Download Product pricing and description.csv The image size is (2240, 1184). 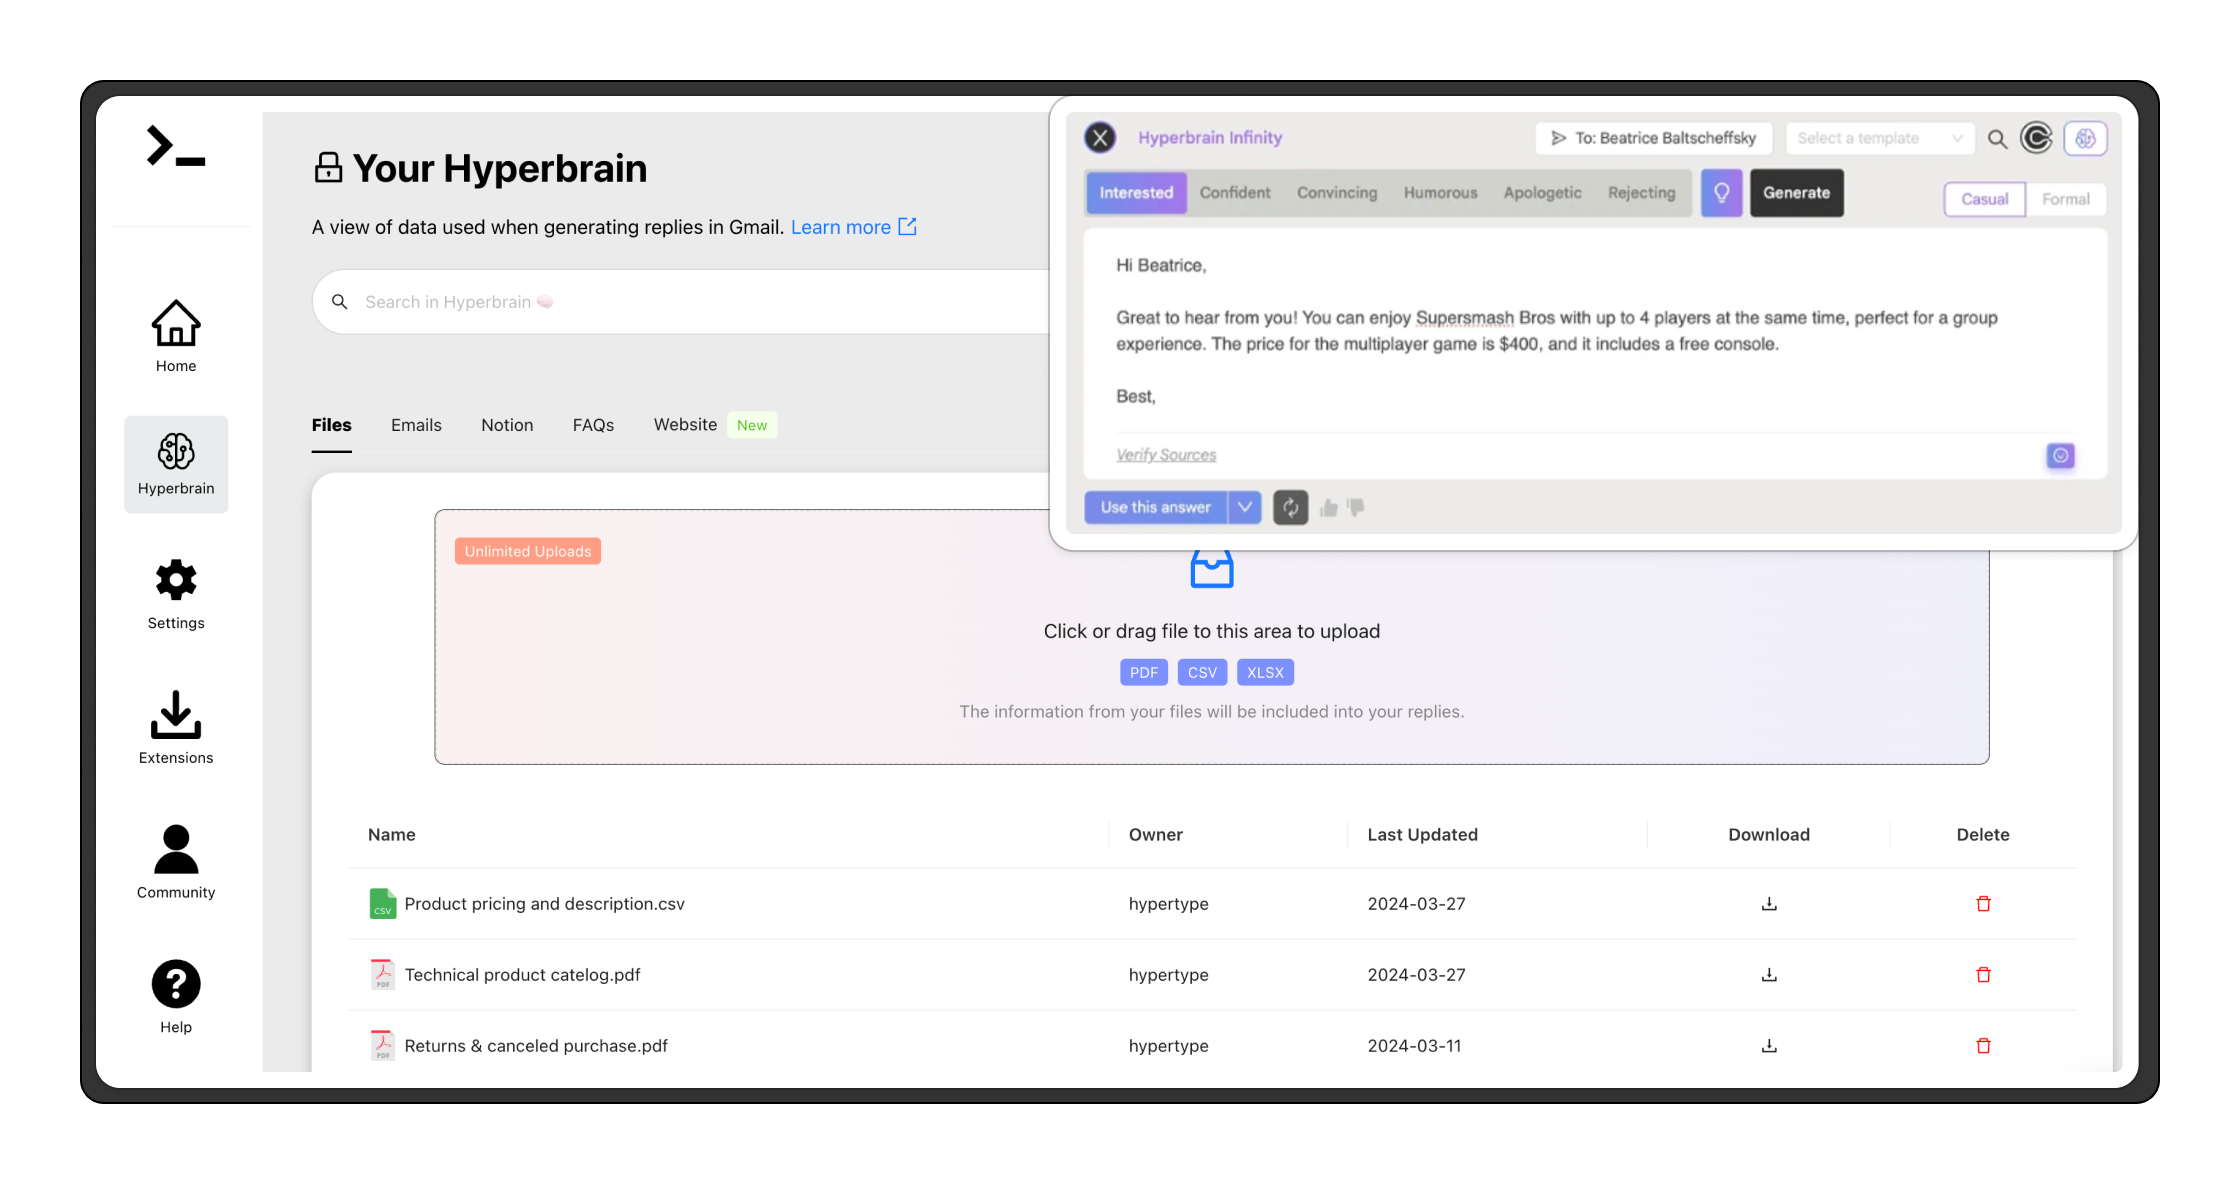click(x=1769, y=904)
